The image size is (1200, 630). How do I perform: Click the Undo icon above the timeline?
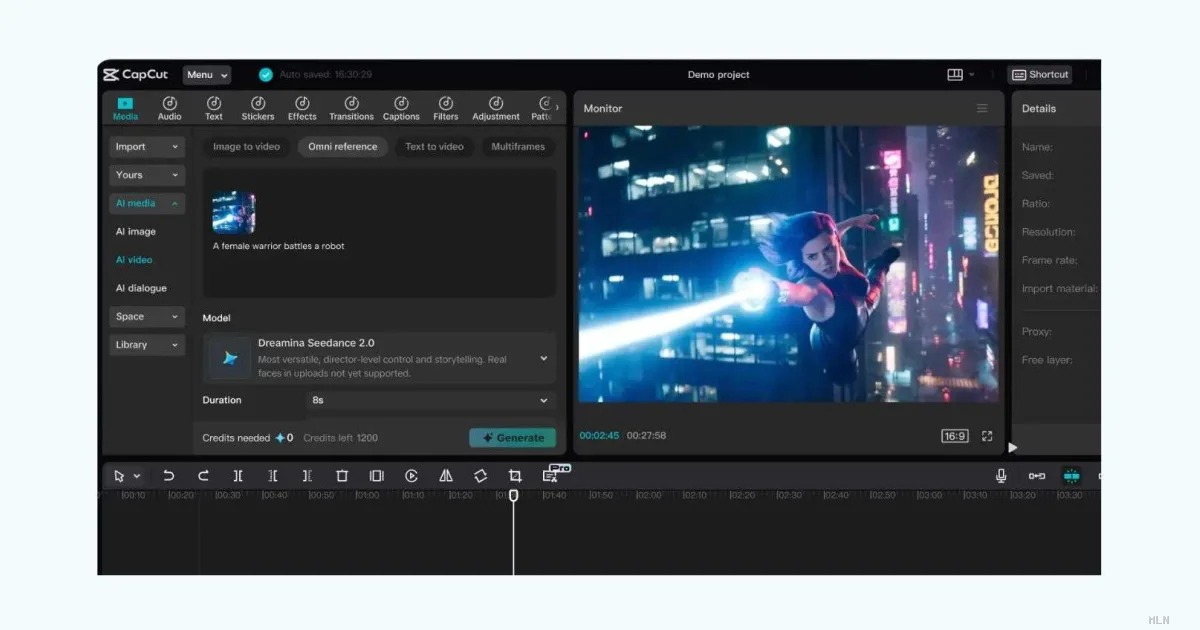point(168,476)
